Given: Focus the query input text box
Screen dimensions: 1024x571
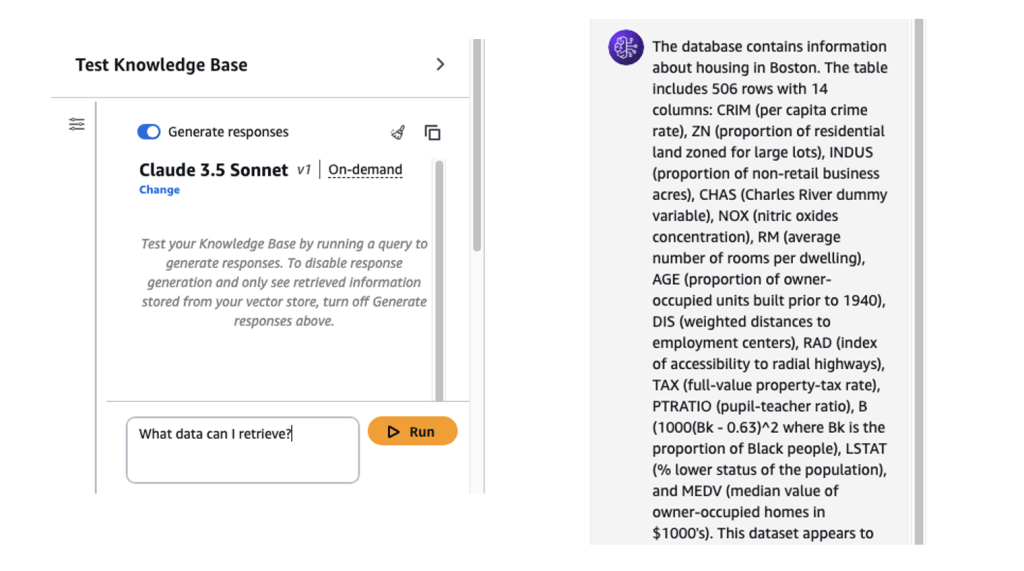Looking at the screenshot, I should 242,449.
